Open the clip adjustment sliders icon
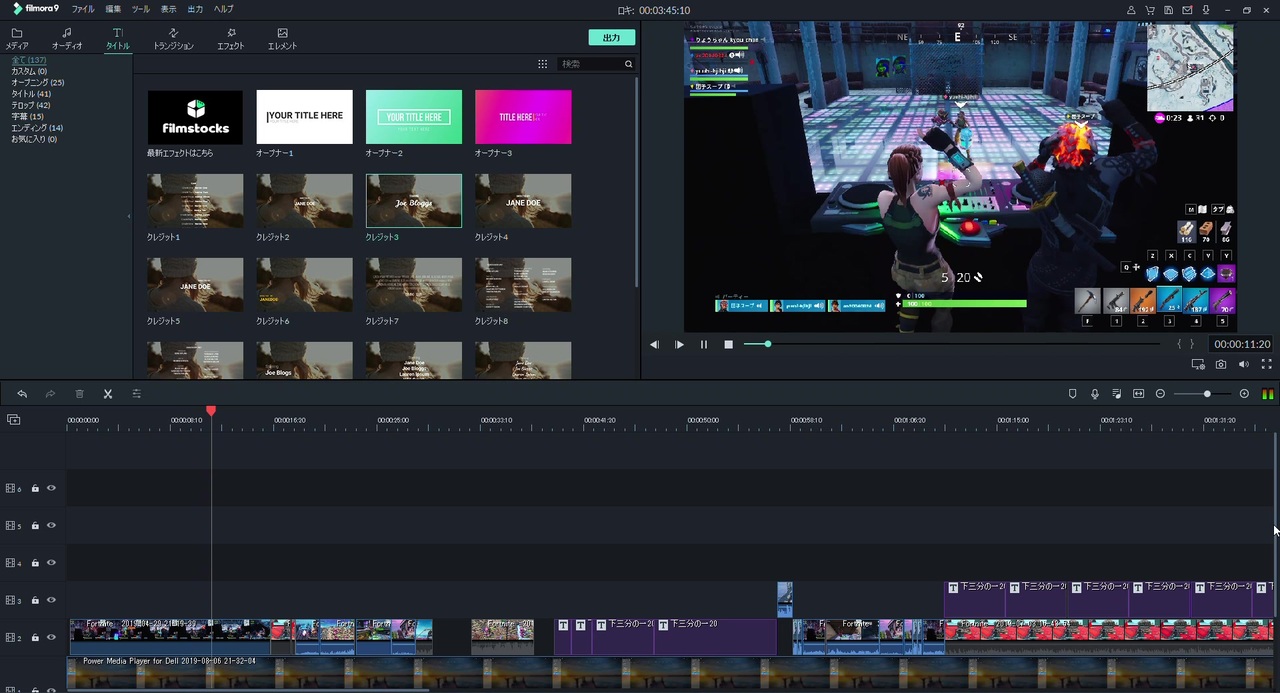Image resolution: width=1280 pixels, height=693 pixels. [x=136, y=394]
